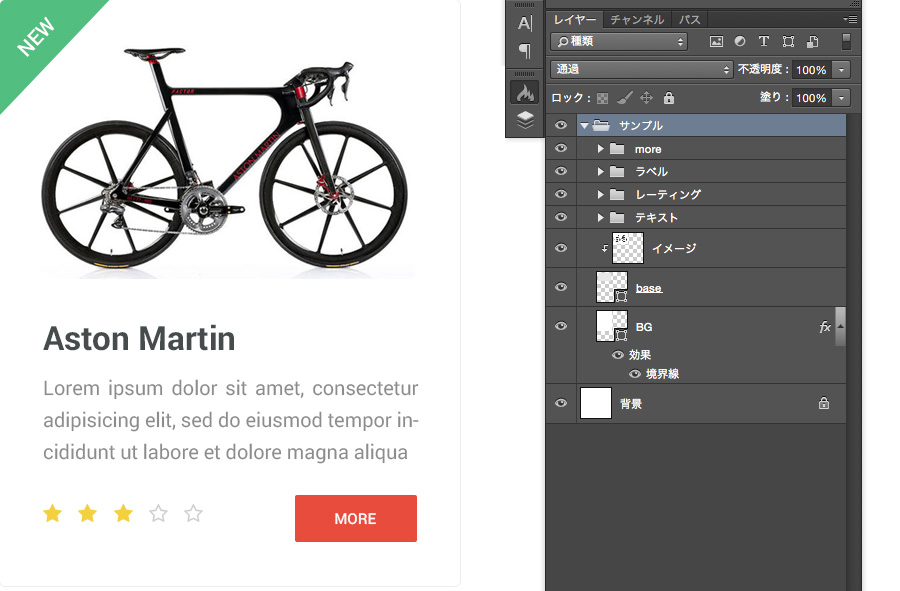Click the folder icon of レーティング group
Screen dimensions: 900x591
point(617,195)
